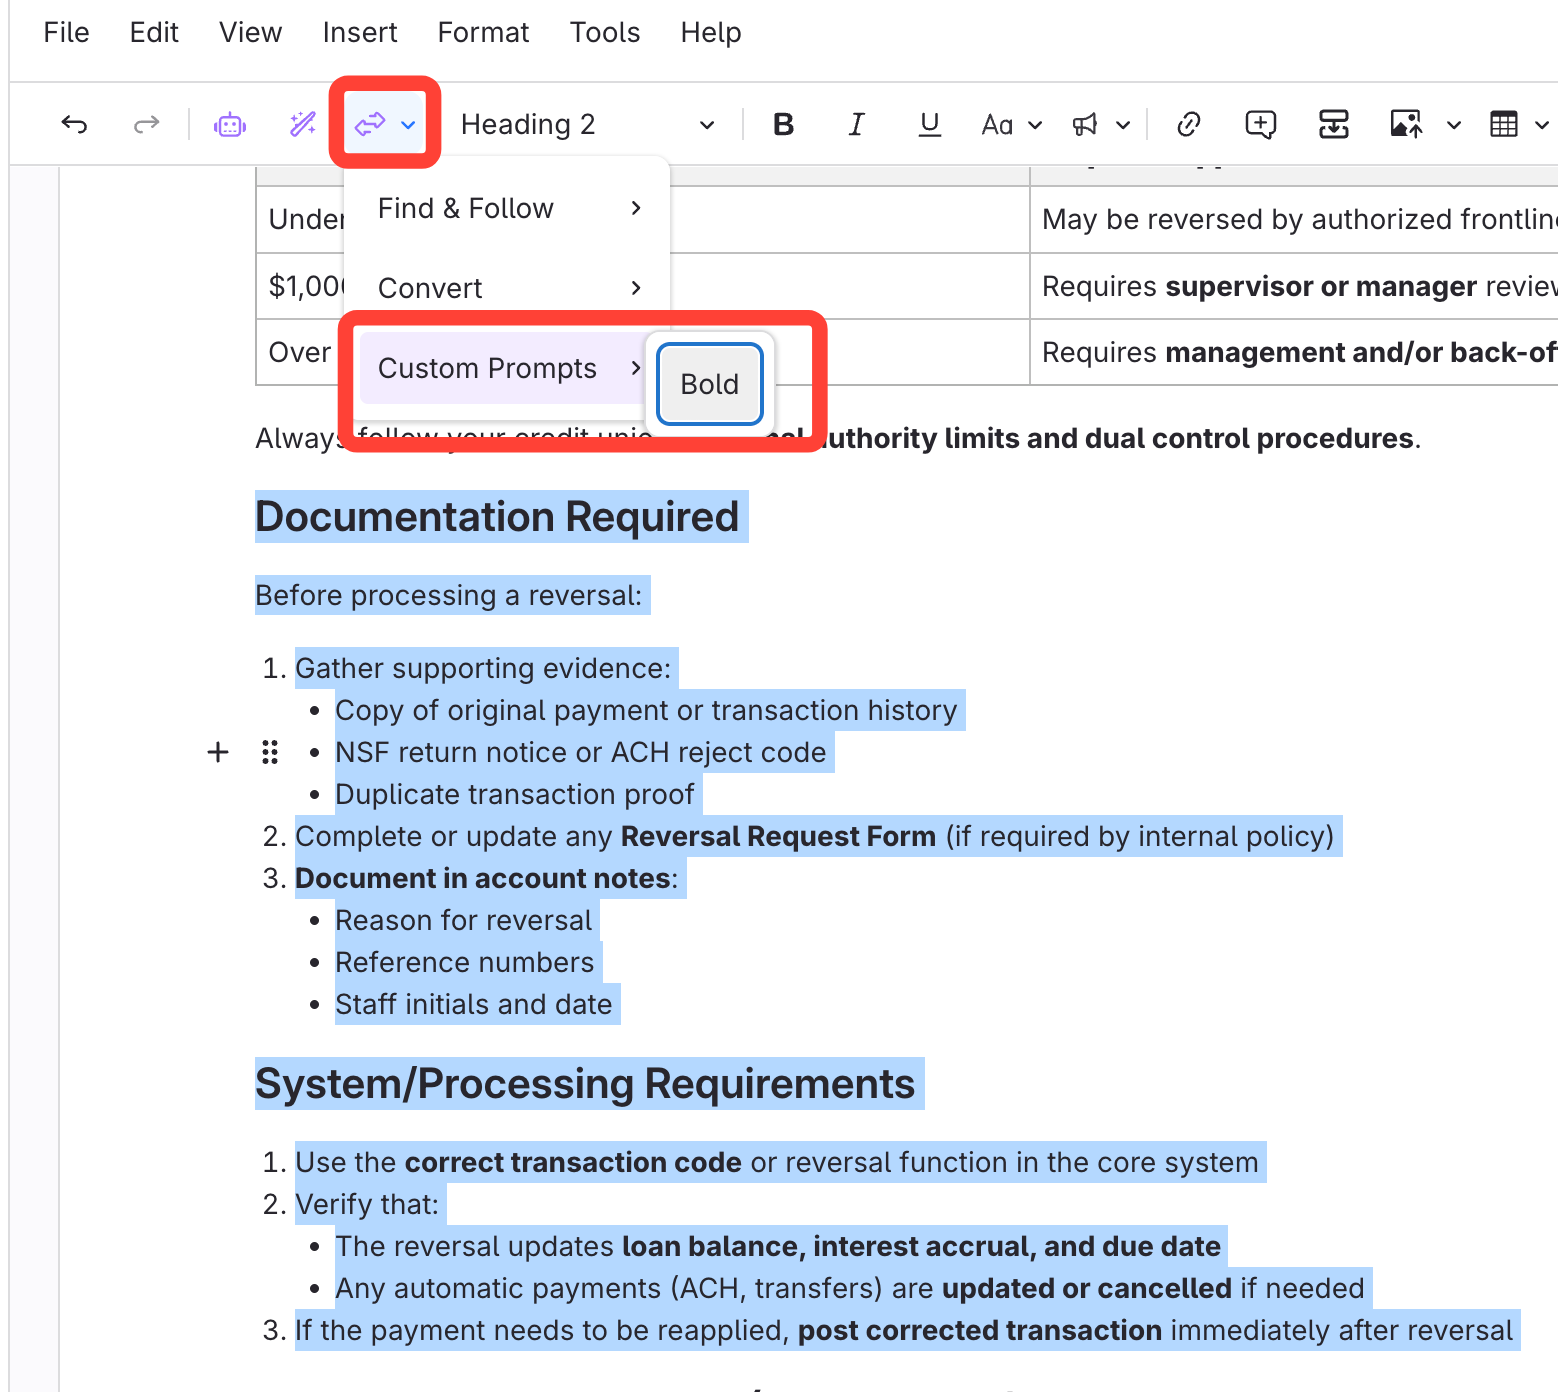
Task: Click 'Gather supporting evidence:' list item
Action: tap(483, 668)
